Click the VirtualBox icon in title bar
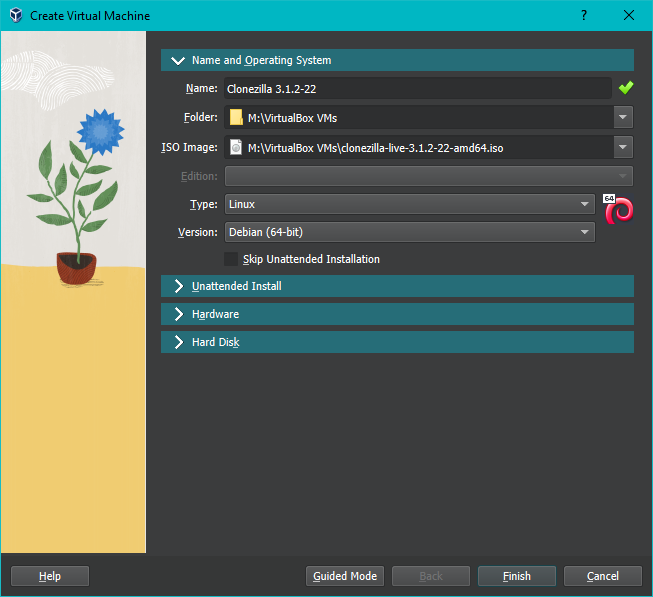This screenshot has height=597, width=653. click(16, 16)
